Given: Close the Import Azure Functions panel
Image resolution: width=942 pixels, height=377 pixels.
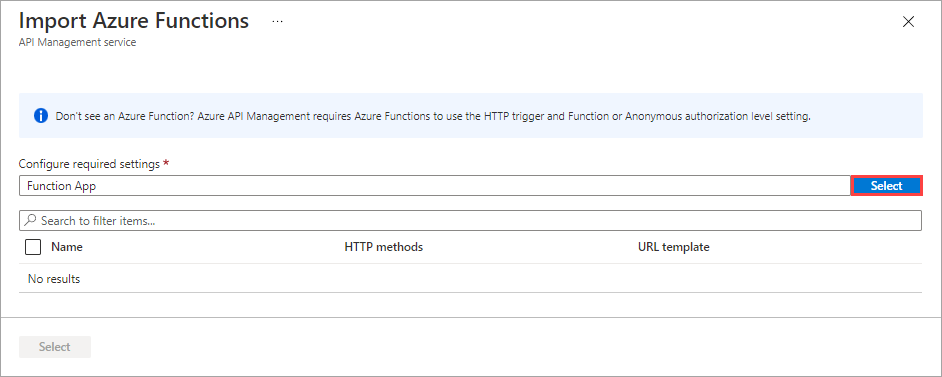Looking at the screenshot, I should point(908,22).
